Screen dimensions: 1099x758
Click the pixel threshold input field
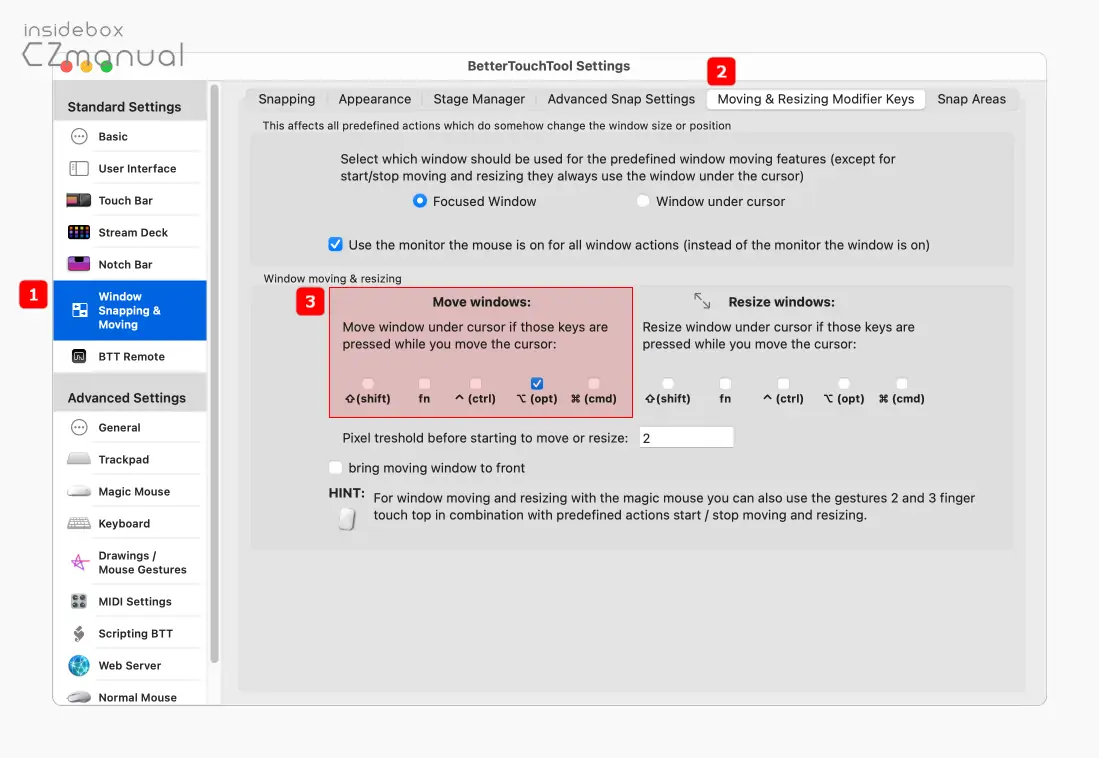tap(686, 438)
